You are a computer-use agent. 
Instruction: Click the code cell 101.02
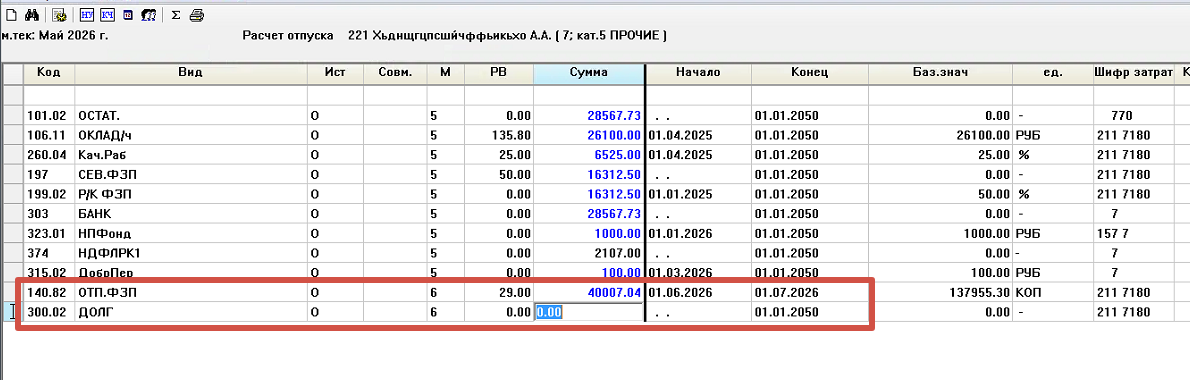(49, 115)
